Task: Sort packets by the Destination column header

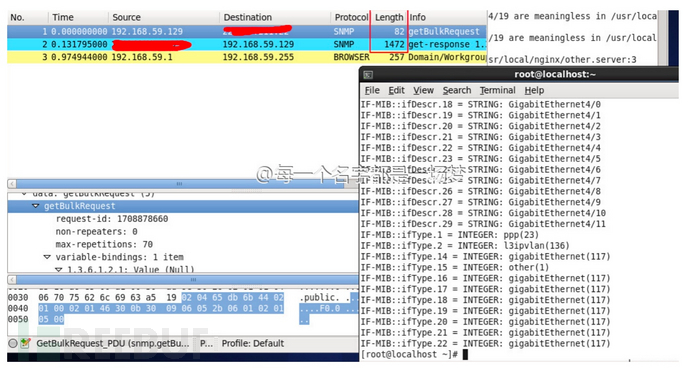Action: click(x=275, y=18)
